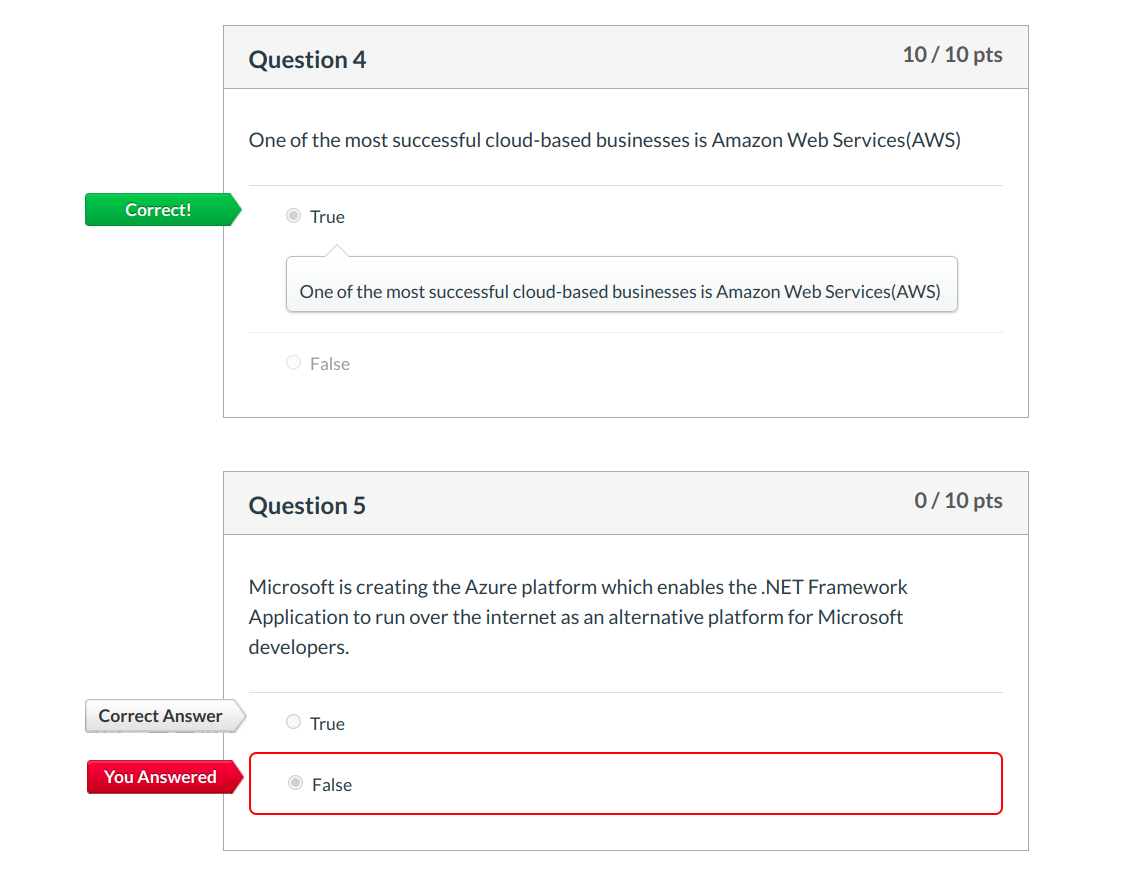Click the False label text in Question 5

332,785
